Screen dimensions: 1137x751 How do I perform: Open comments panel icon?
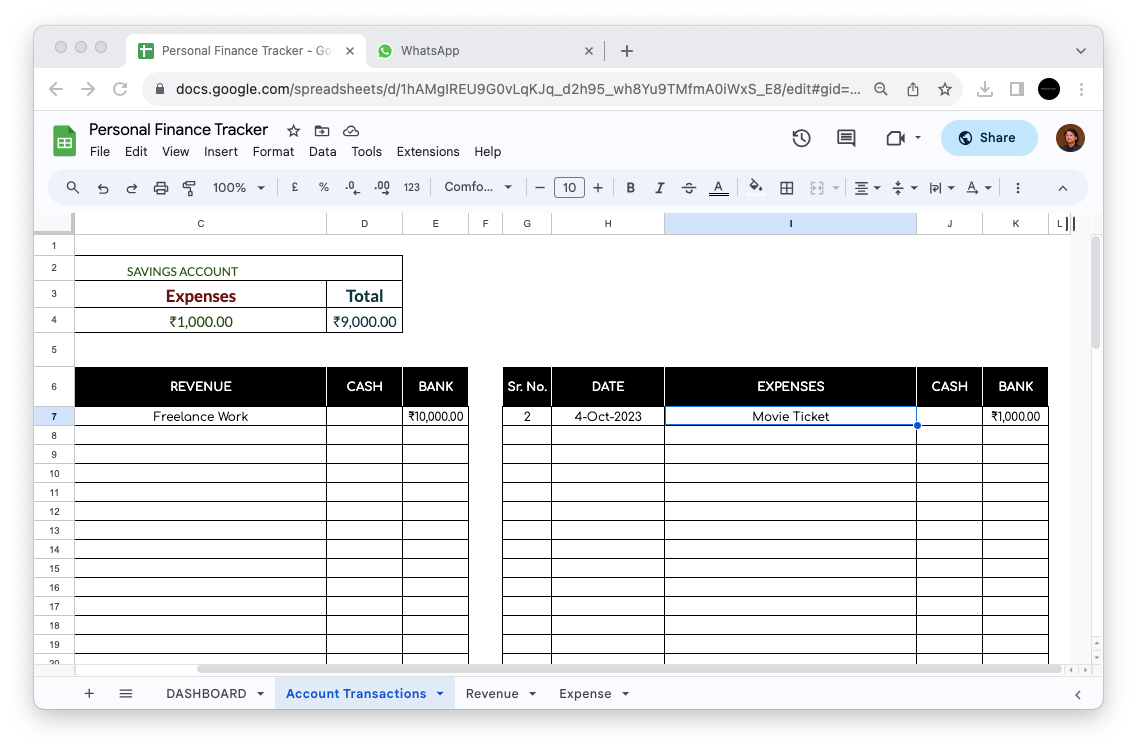tap(845, 138)
